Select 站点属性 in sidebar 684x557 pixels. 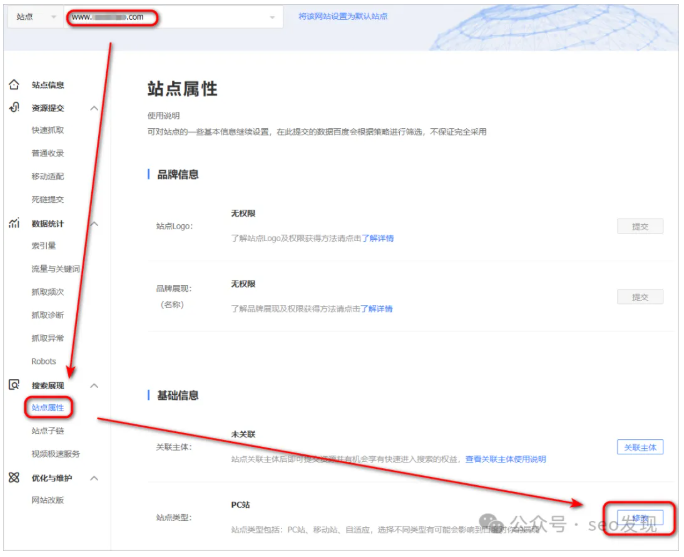coord(48,407)
